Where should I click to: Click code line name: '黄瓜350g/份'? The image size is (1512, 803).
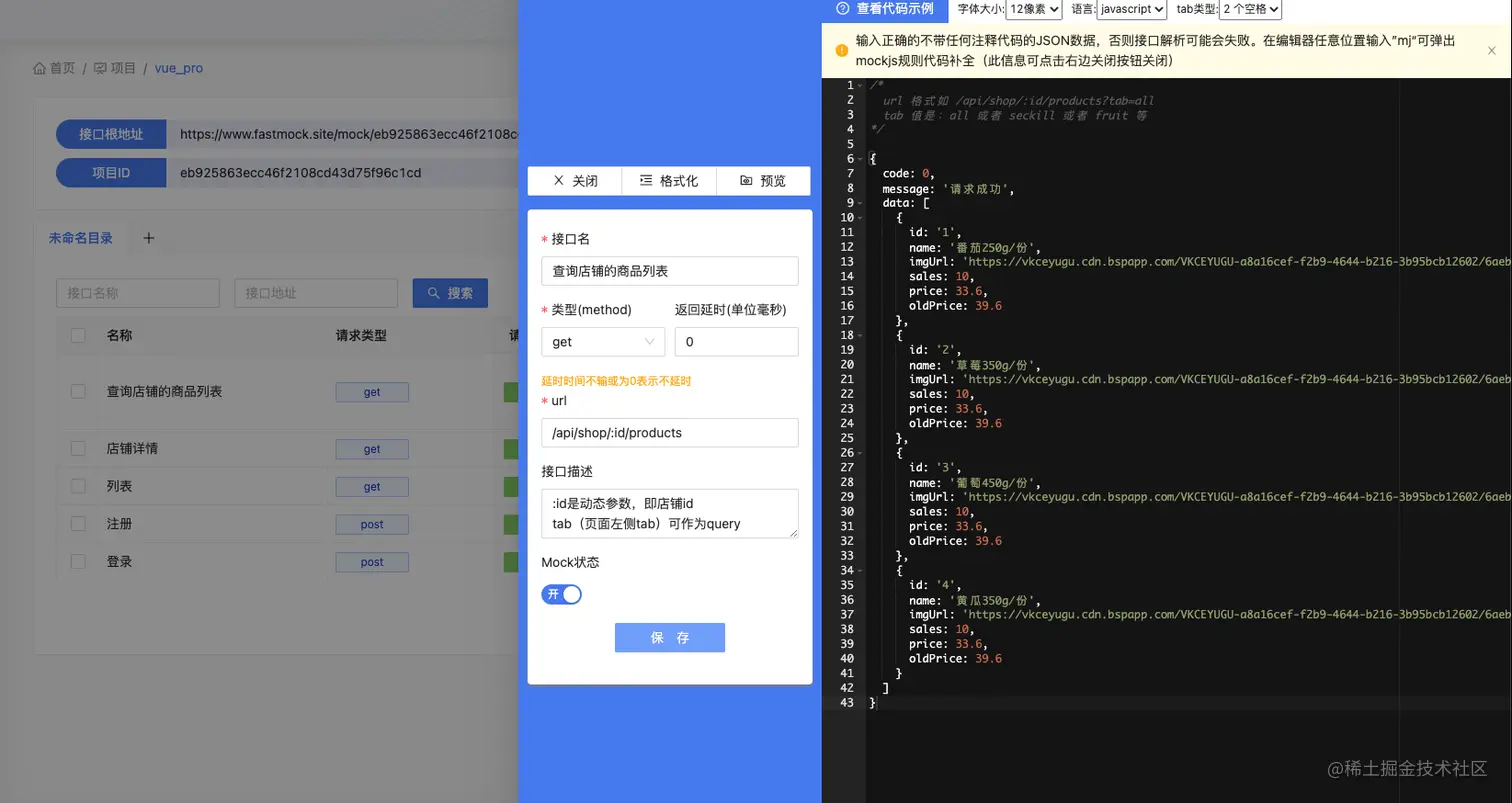click(975, 600)
